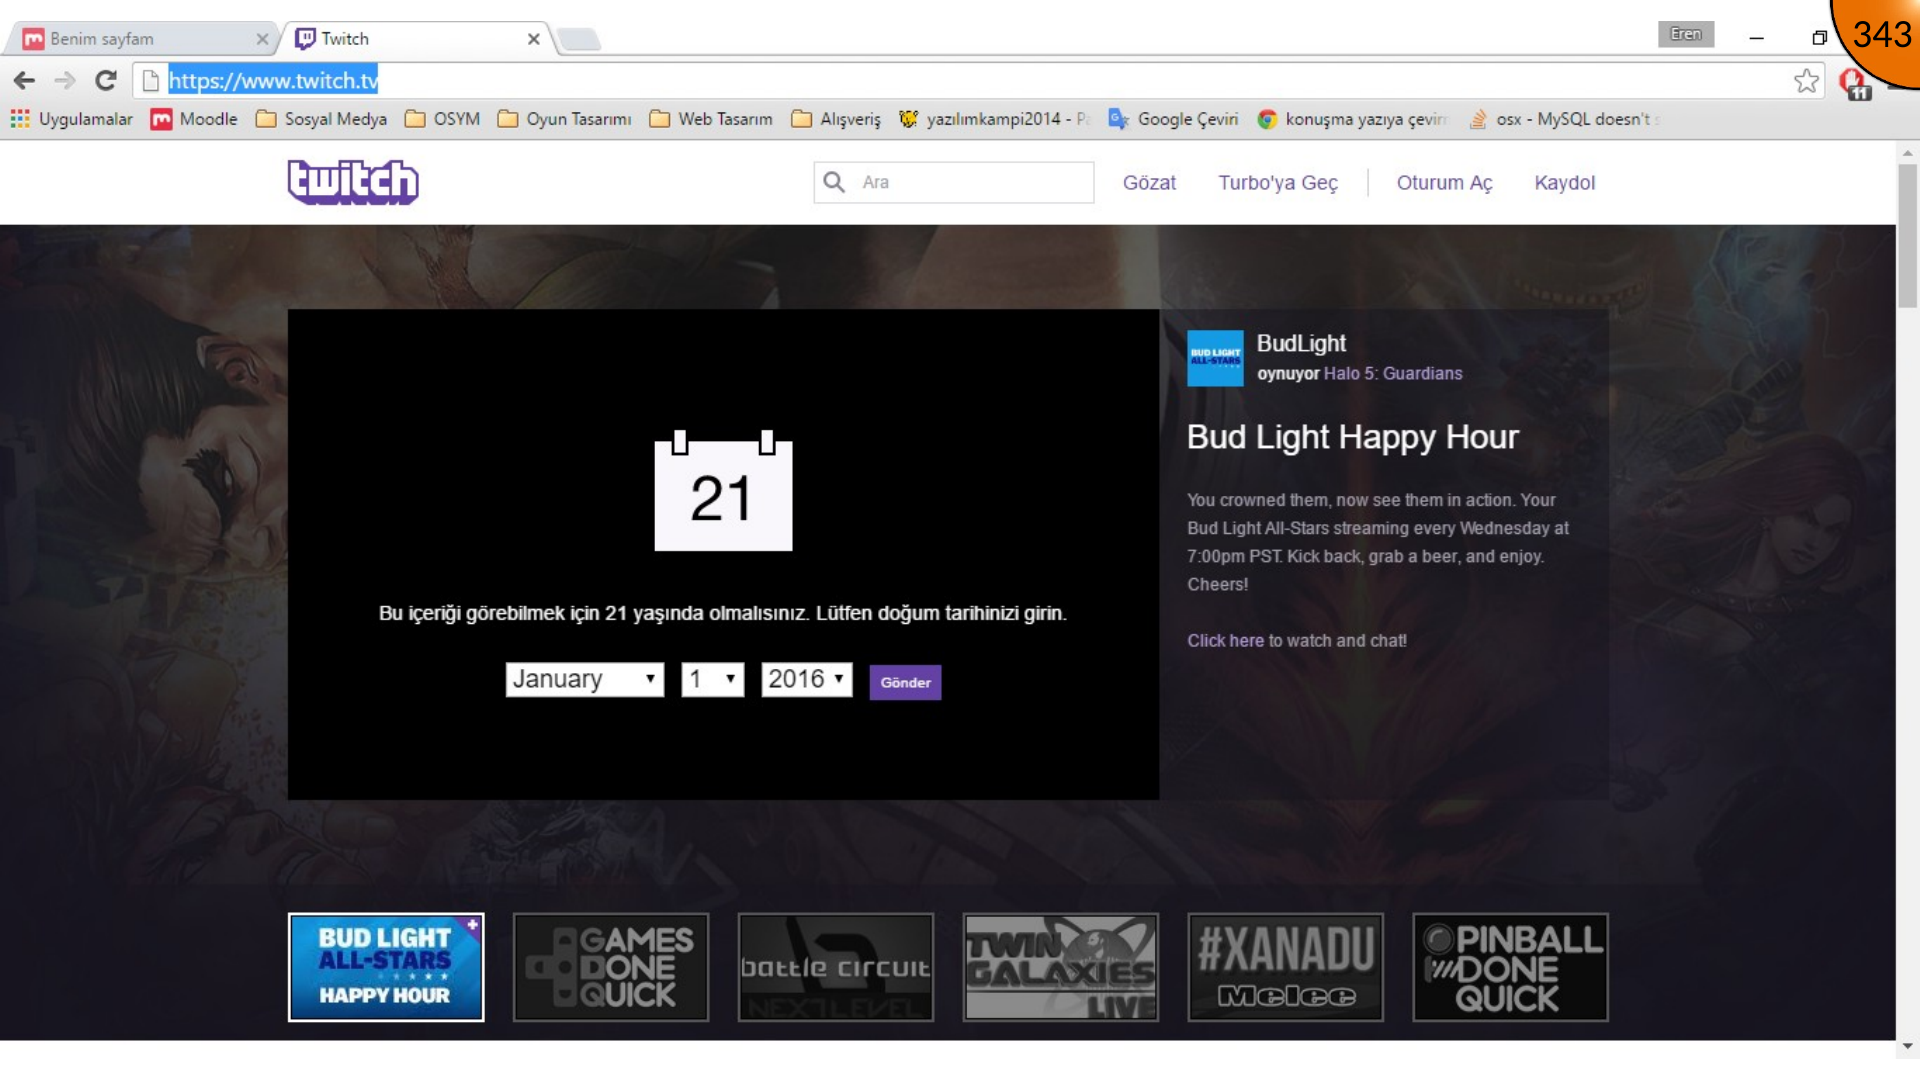Open the Uygulamalar apps grid icon
This screenshot has height=1080, width=1921.
coord(20,119)
